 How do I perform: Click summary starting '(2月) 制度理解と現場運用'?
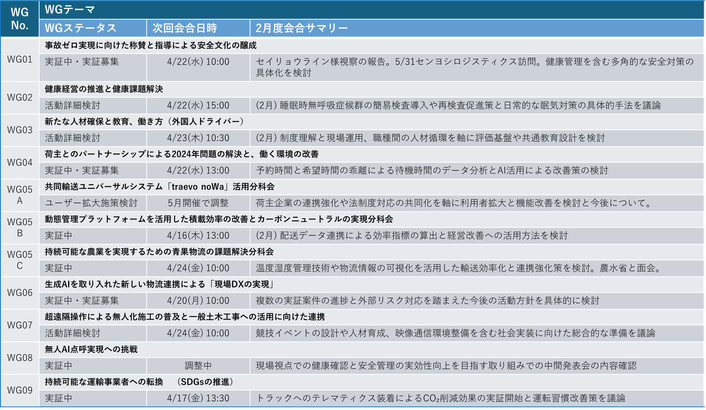click(430, 138)
